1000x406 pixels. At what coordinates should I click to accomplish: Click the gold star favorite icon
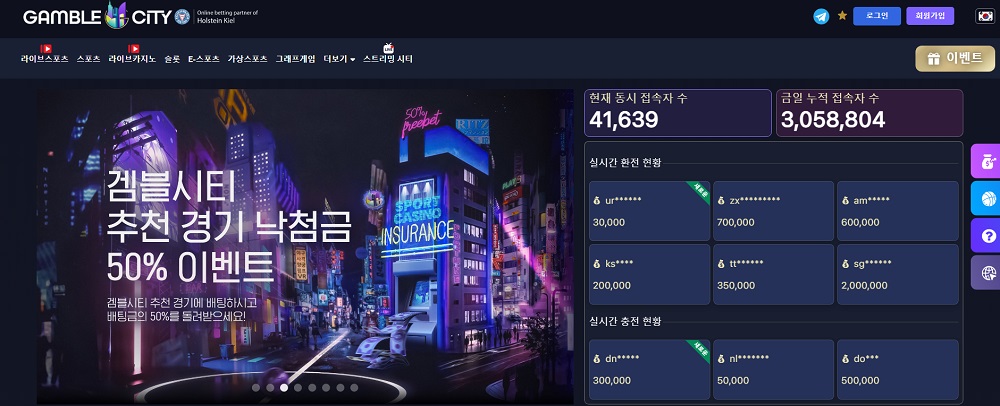(842, 15)
